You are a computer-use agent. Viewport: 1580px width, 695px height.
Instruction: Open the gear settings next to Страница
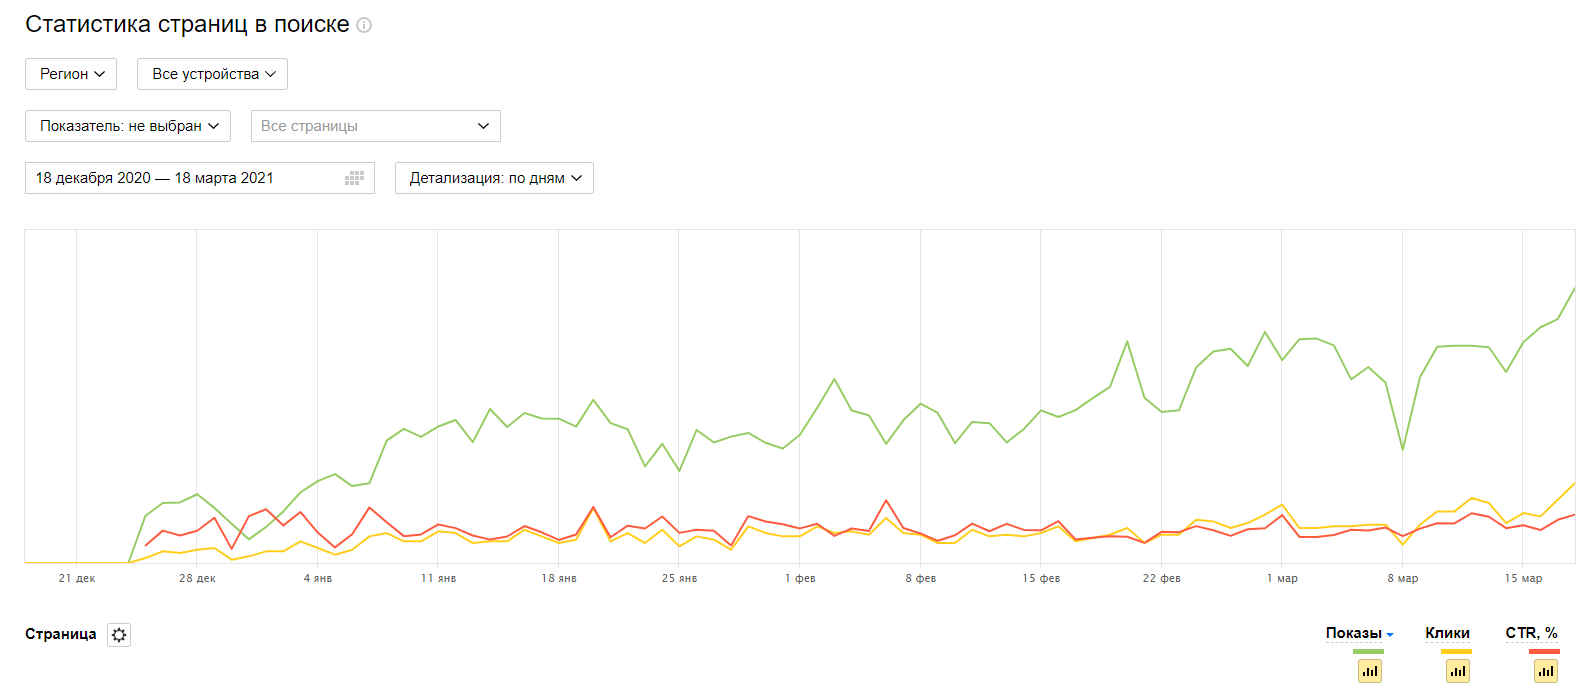point(119,635)
